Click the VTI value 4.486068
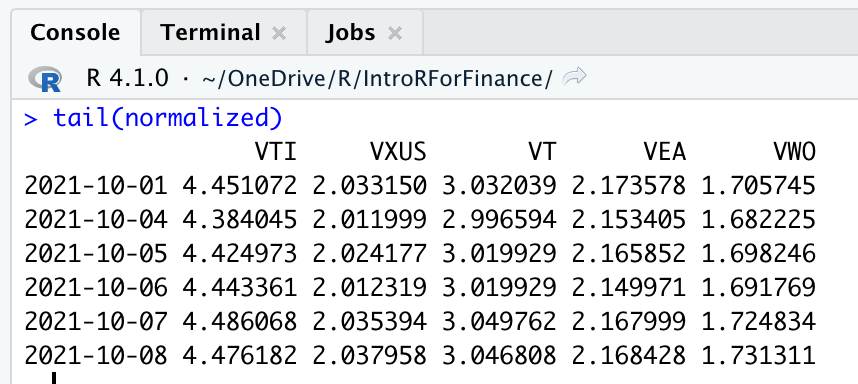The width and height of the screenshot is (858, 384). pos(240,322)
